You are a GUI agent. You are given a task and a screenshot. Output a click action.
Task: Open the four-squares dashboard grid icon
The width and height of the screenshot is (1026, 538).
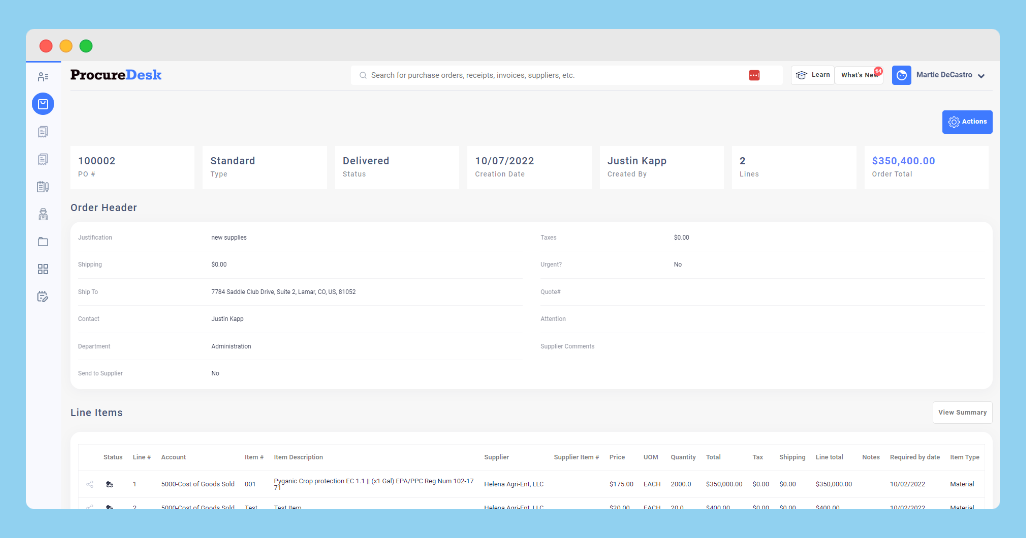tap(43, 269)
